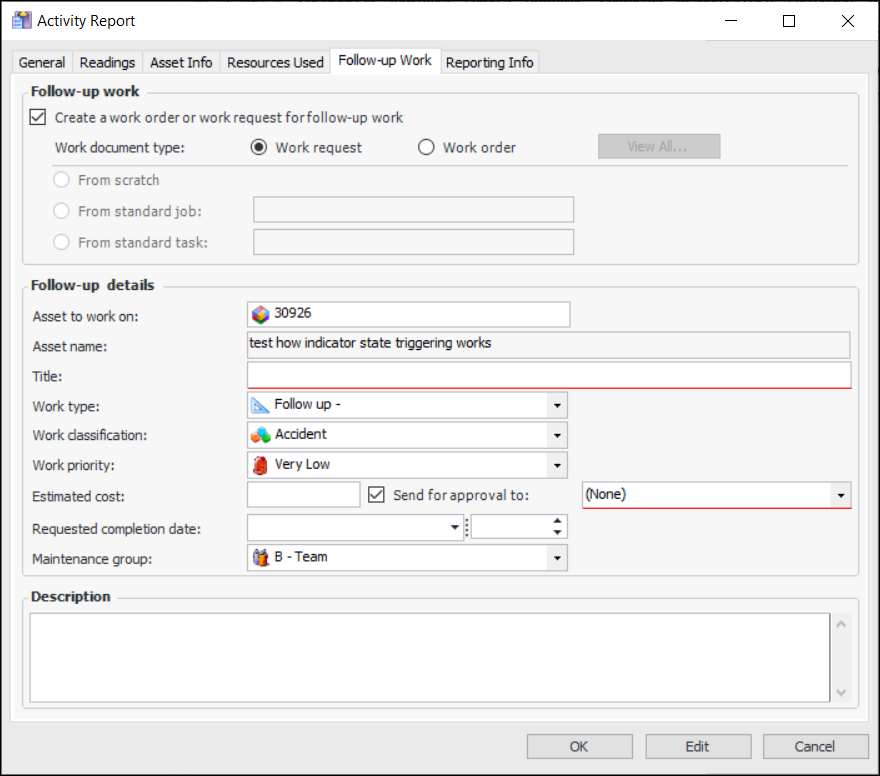The width and height of the screenshot is (880, 776).
Task: Click the Asset to work on field
Action: 409,314
